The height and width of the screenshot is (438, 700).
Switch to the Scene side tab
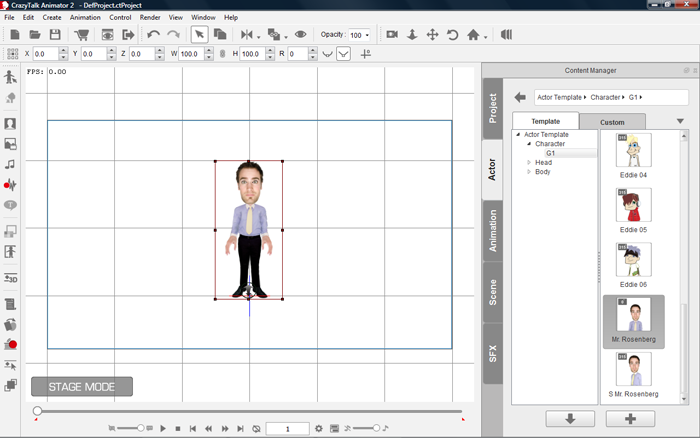[493, 292]
